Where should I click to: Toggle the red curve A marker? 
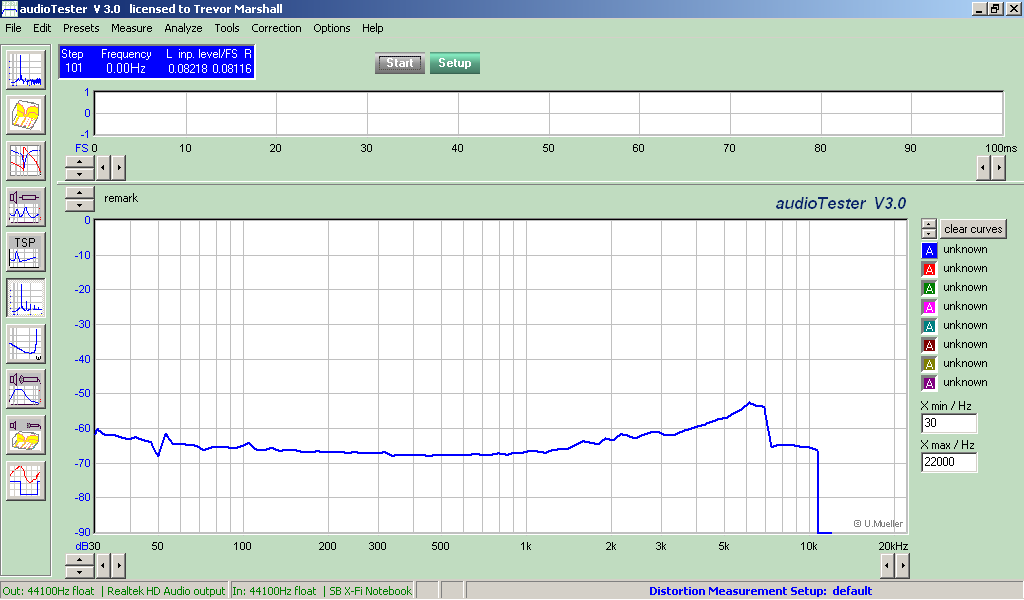(x=929, y=269)
